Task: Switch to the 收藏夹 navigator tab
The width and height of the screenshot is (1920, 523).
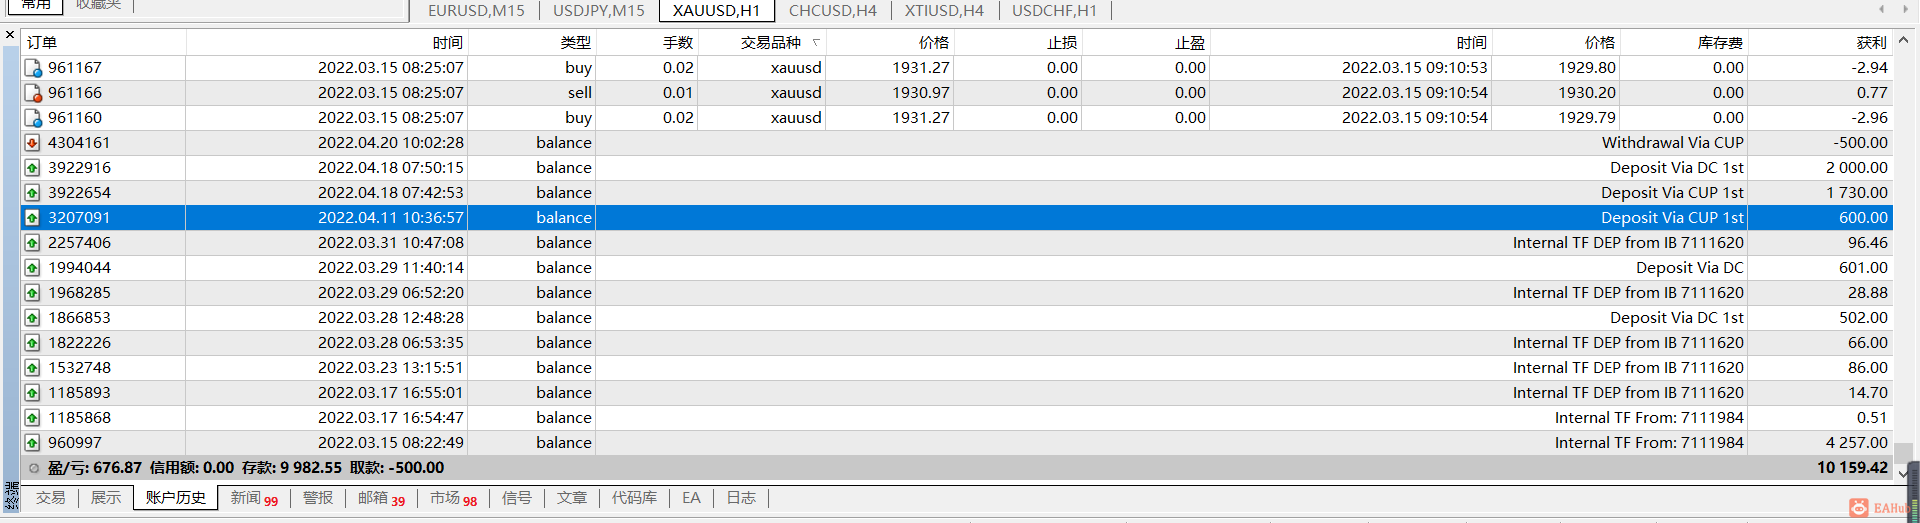Action: click(x=98, y=5)
